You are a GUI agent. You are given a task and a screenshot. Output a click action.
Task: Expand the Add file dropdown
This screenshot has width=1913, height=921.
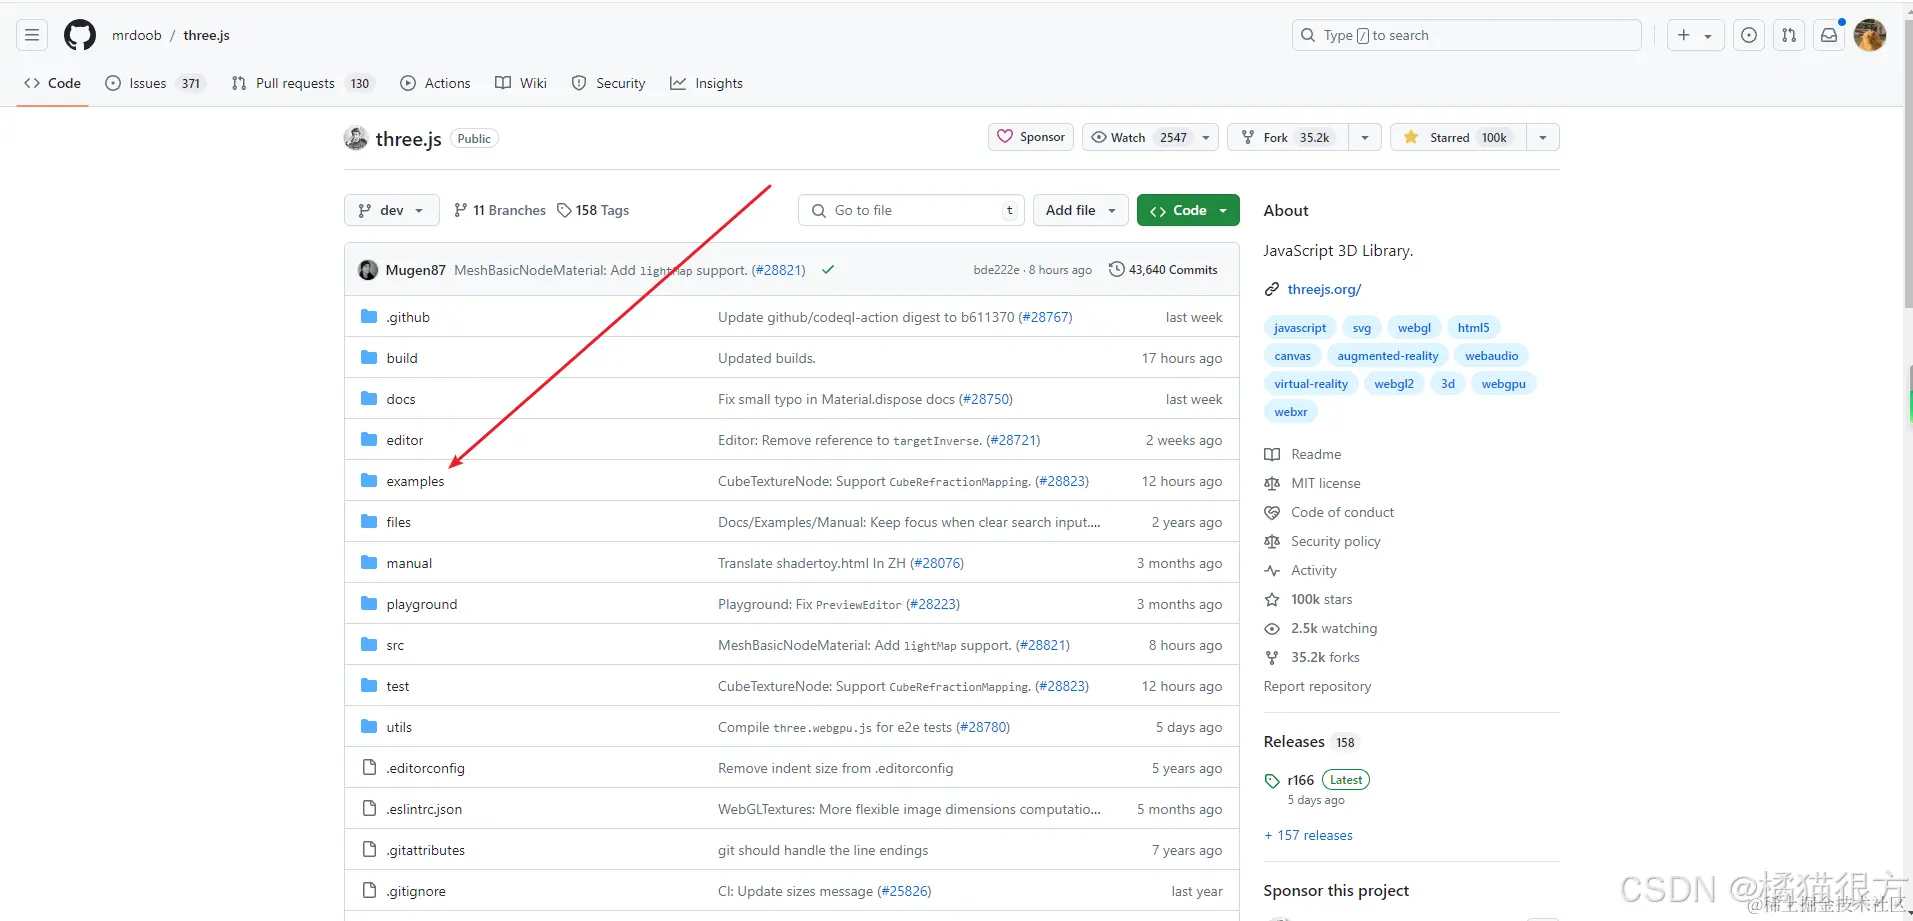1081,210
